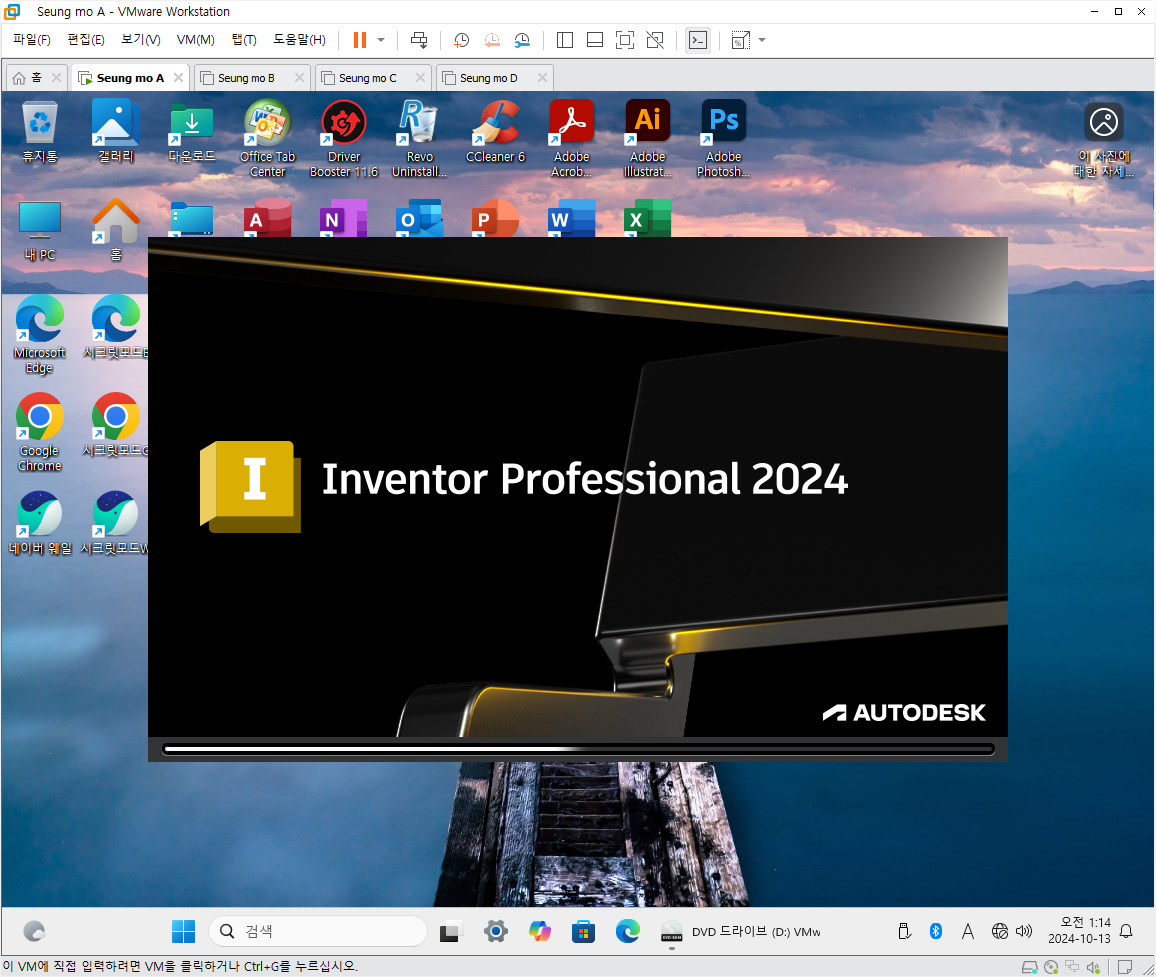Open VMware console view icon
Viewport: 1156px width, 977px height.
click(x=697, y=41)
